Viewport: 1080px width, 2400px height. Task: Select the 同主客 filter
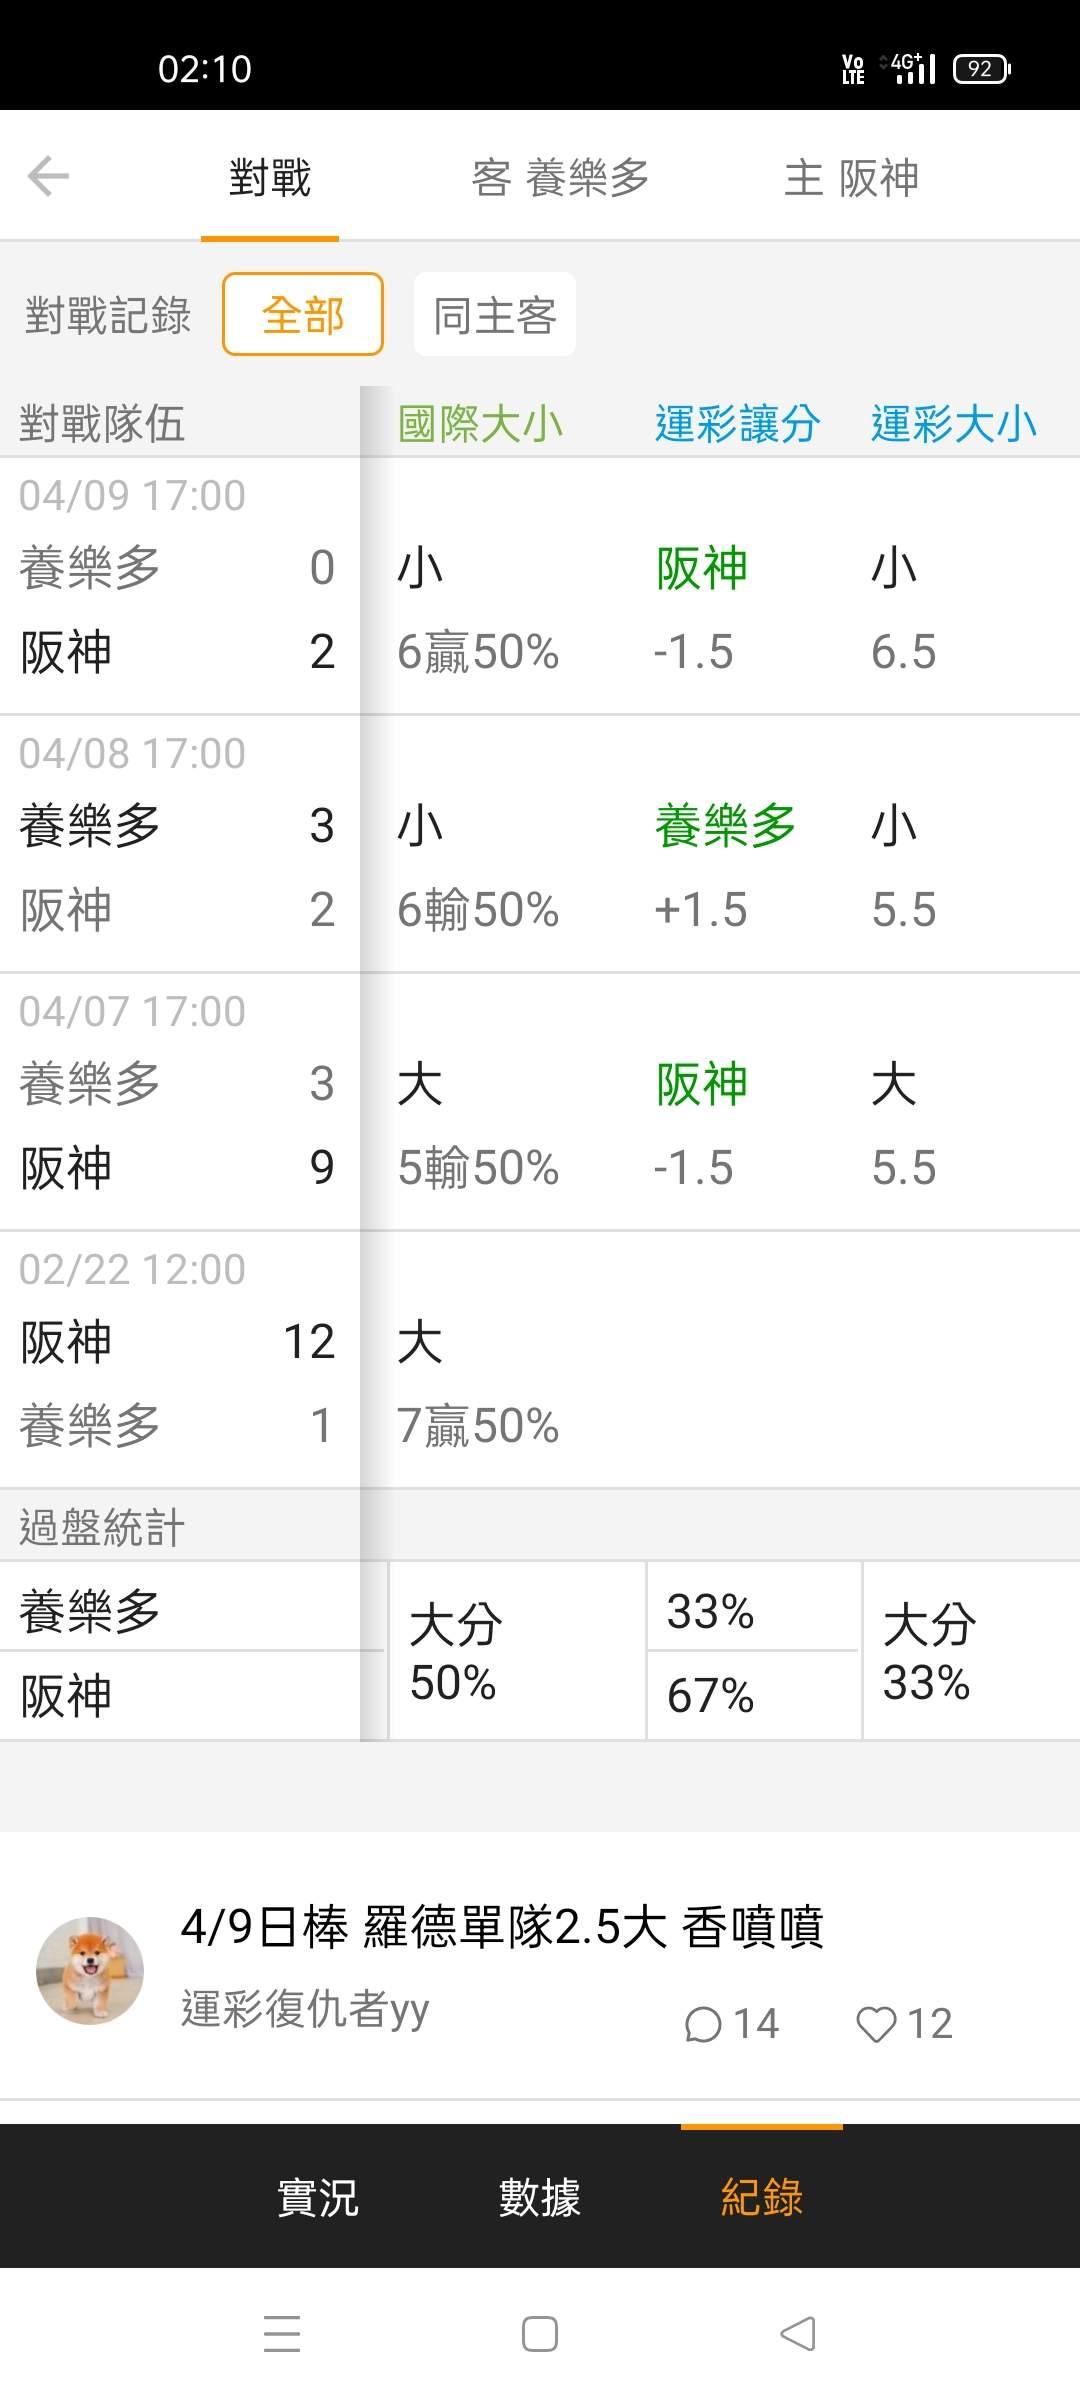tap(495, 315)
